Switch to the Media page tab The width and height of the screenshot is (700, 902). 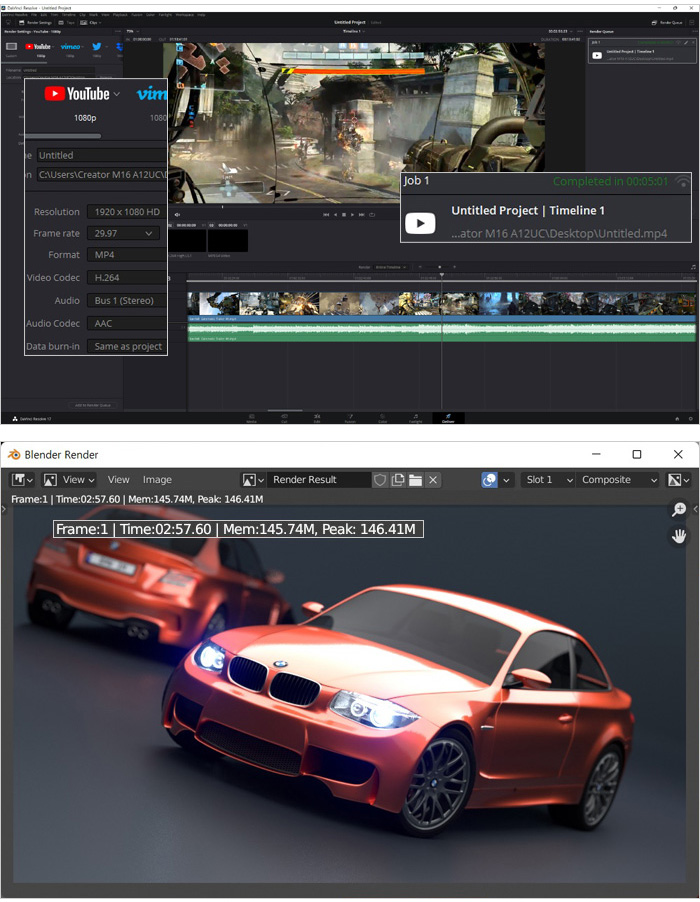pyautogui.click(x=251, y=418)
